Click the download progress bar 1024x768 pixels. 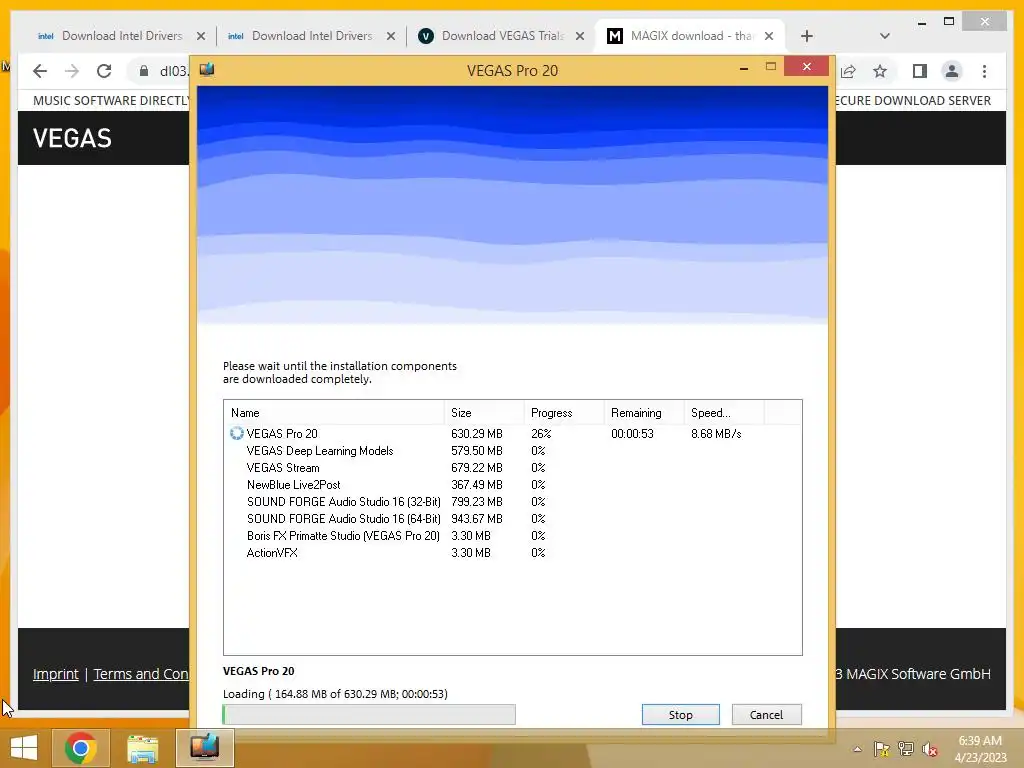point(369,714)
